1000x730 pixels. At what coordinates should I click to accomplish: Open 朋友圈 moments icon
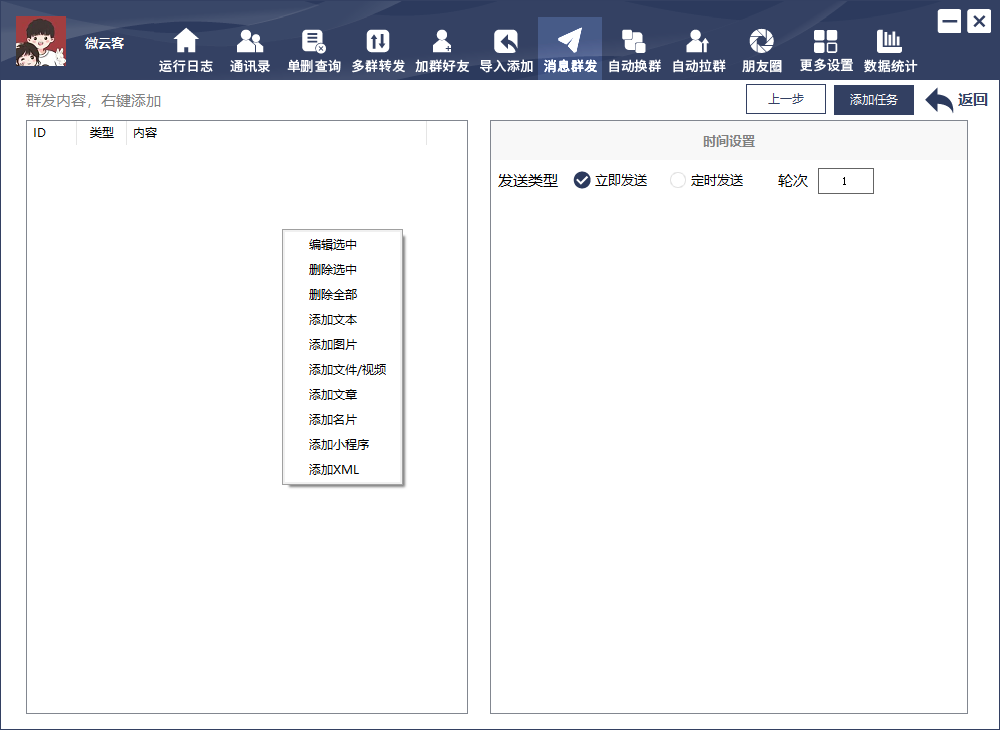[762, 42]
